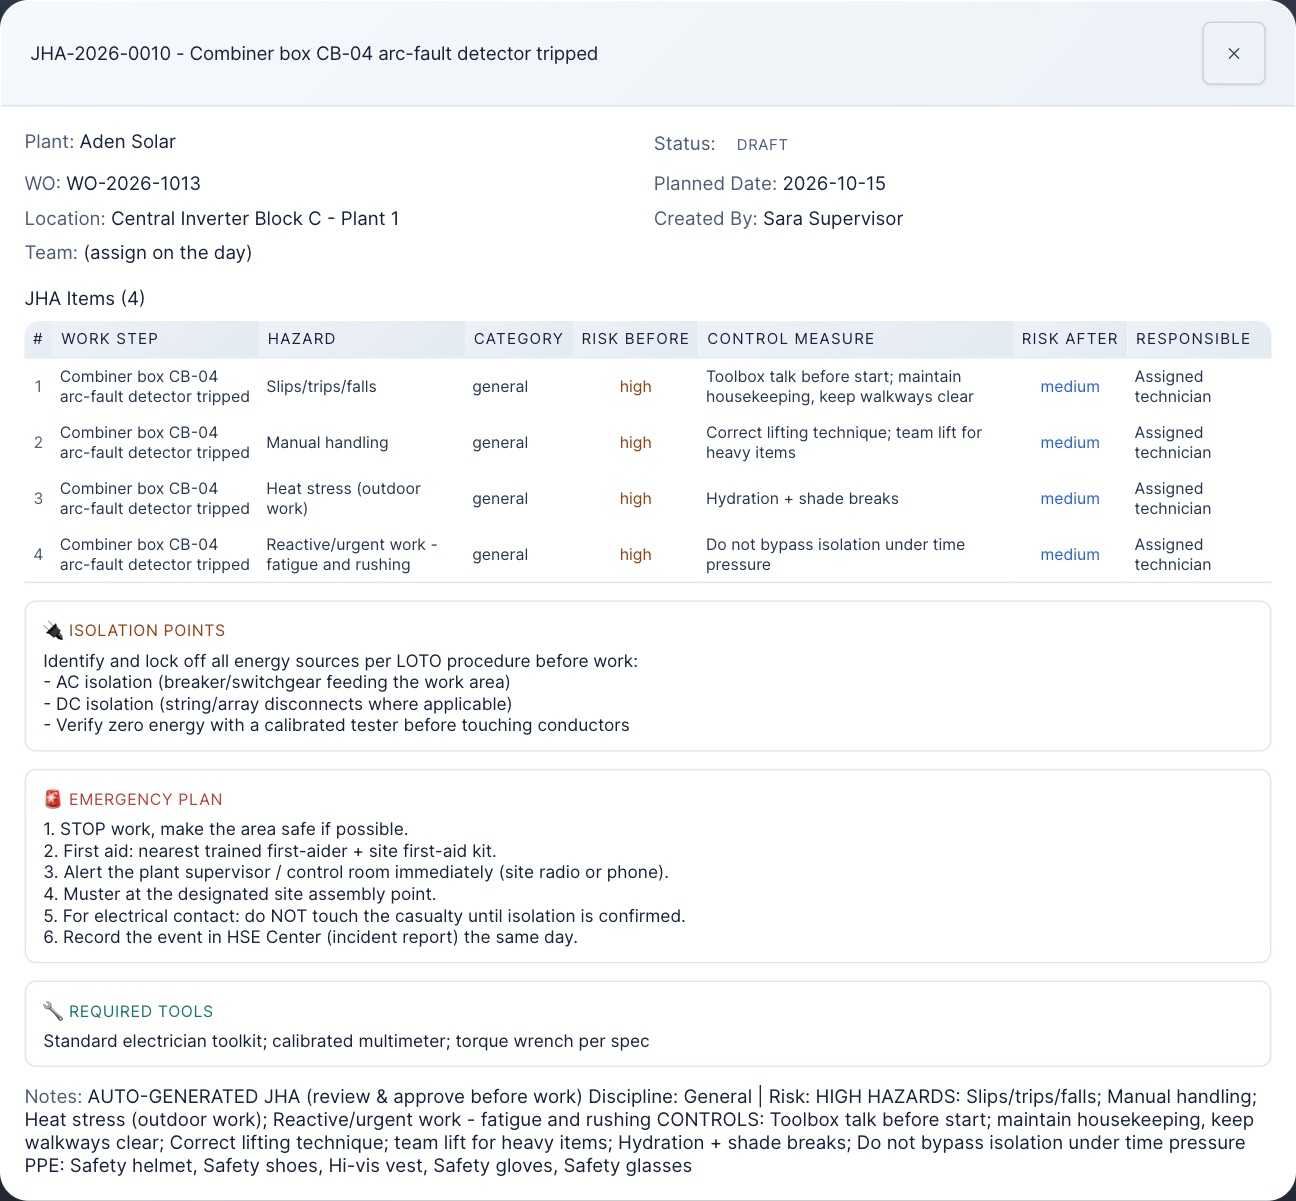Select creator name Sara Supervisor
This screenshot has width=1296, height=1201.
[833, 219]
